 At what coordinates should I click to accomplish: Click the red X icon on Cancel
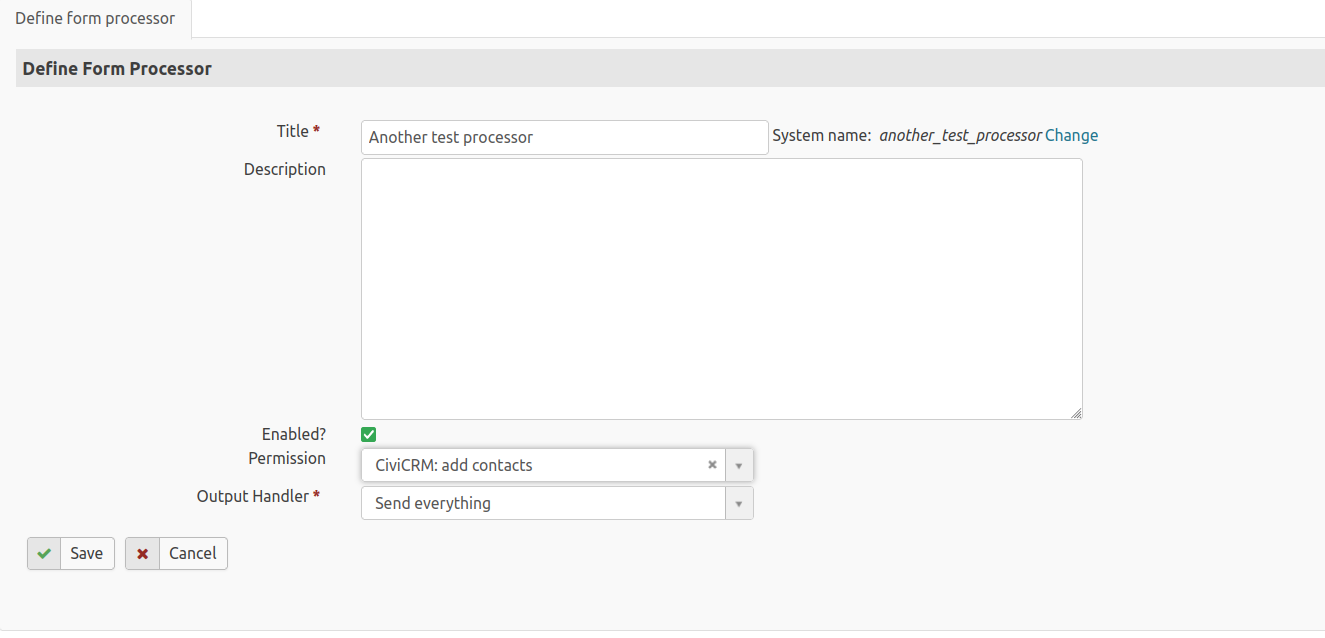click(x=143, y=554)
